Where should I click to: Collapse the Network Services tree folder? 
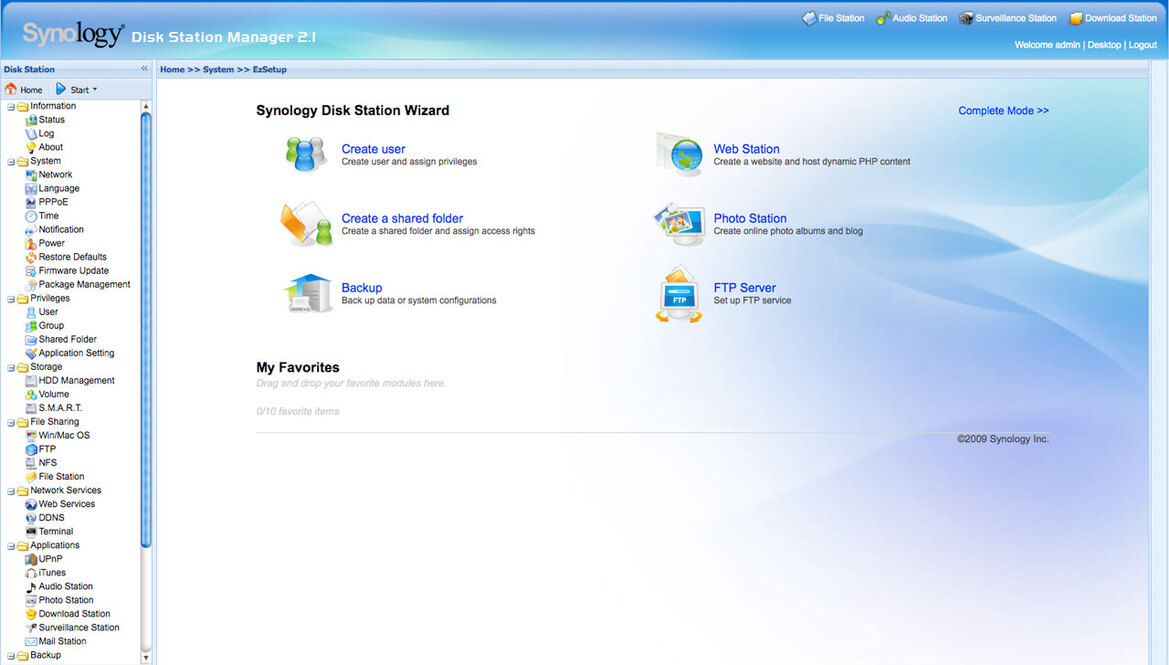(x=11, y=491)
